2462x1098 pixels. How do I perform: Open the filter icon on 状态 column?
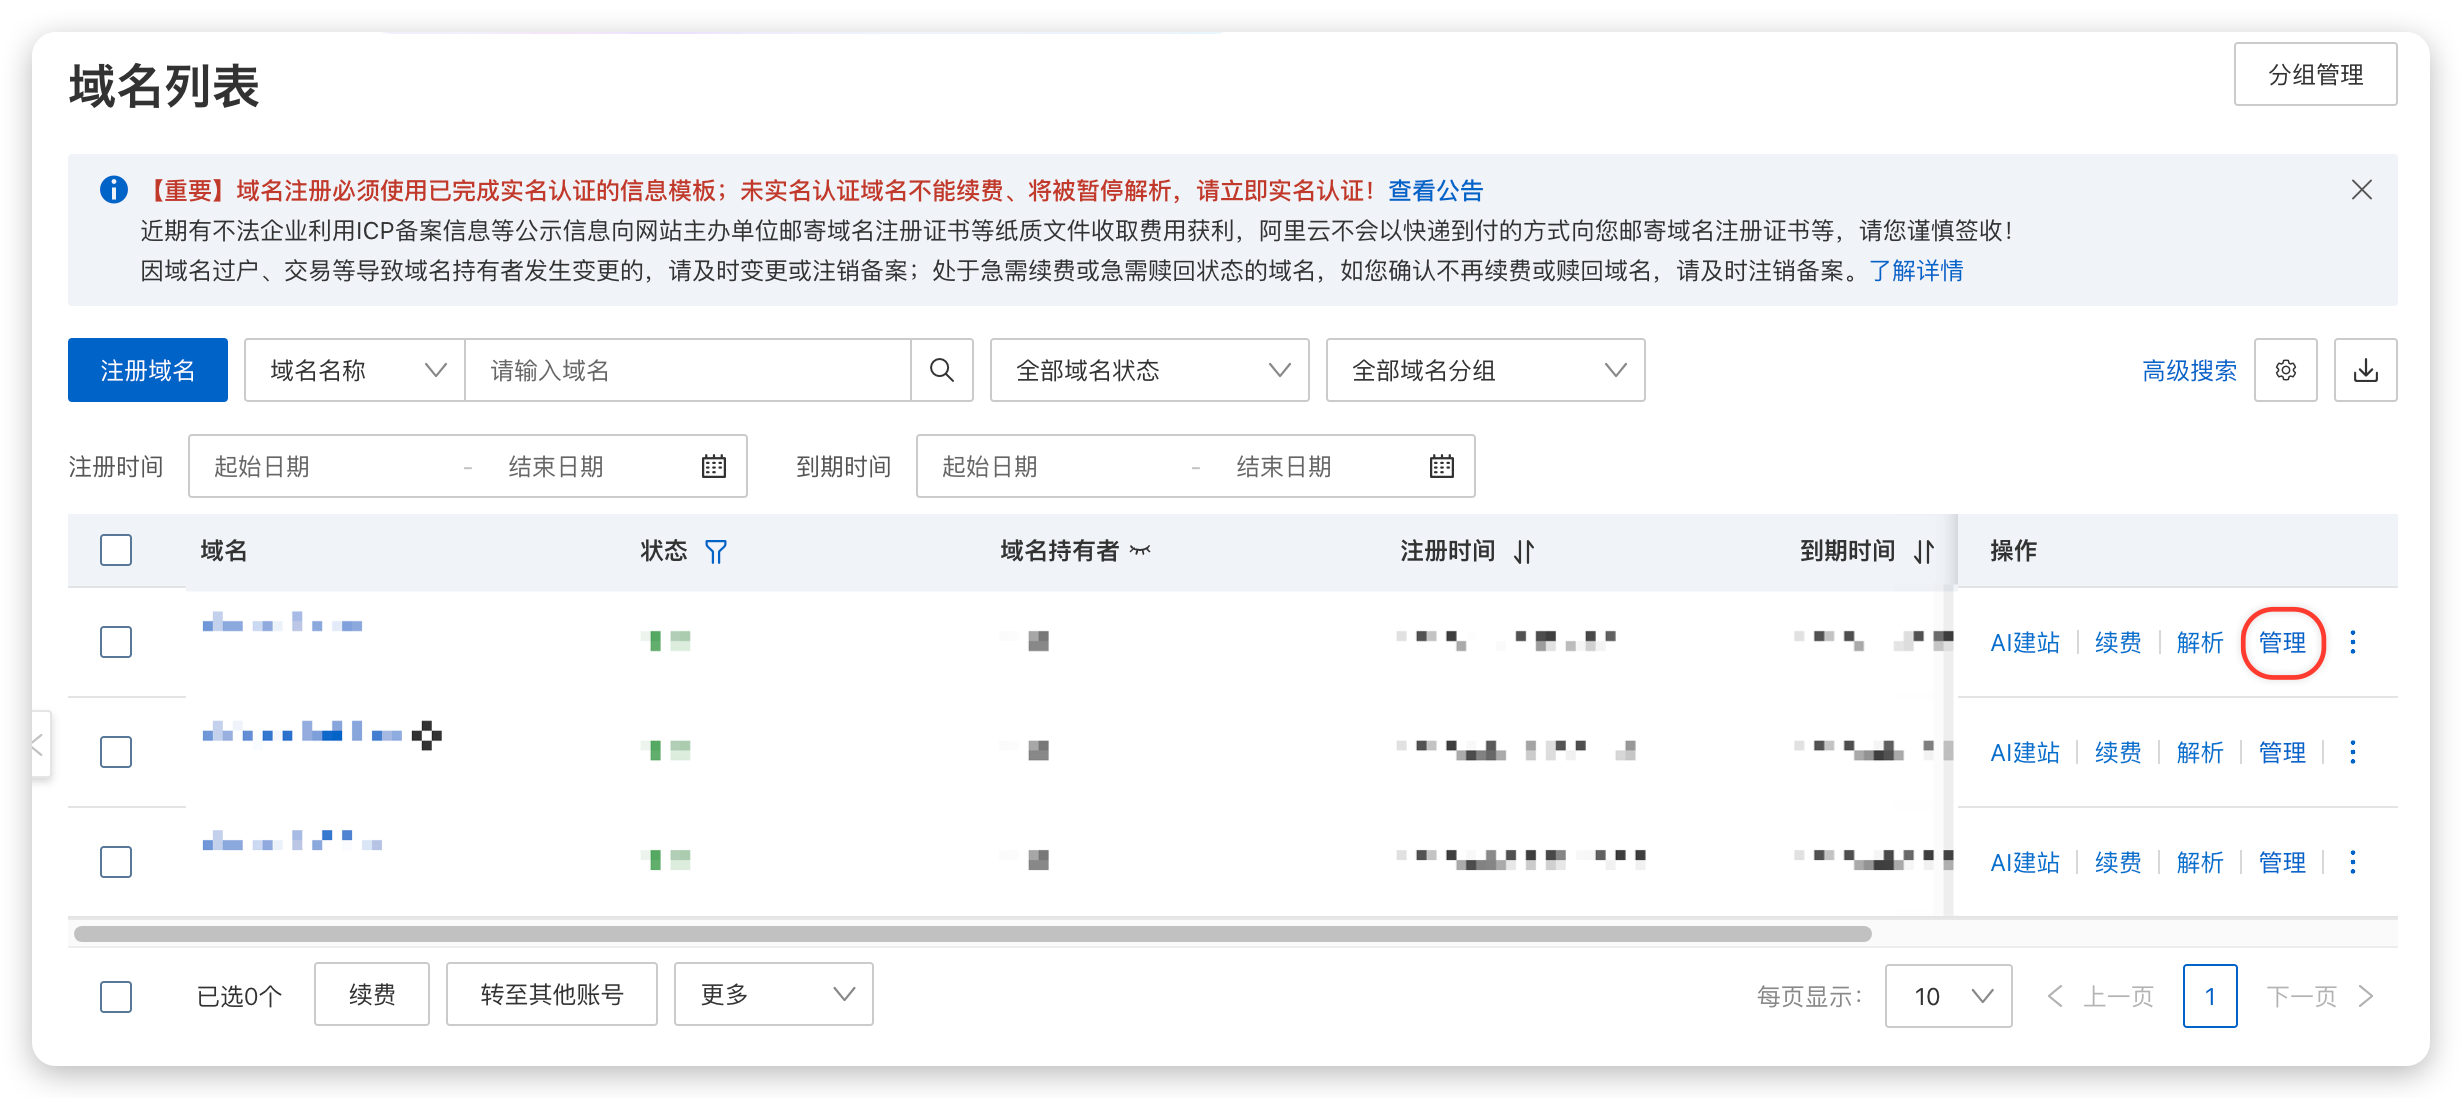click(x=714, y=551)
